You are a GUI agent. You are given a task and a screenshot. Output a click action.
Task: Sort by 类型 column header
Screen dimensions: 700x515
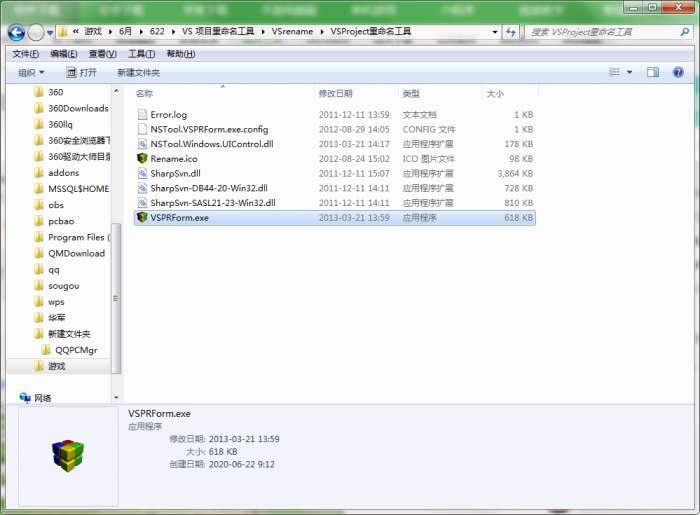pyautogui.click(x=411, y=94)
